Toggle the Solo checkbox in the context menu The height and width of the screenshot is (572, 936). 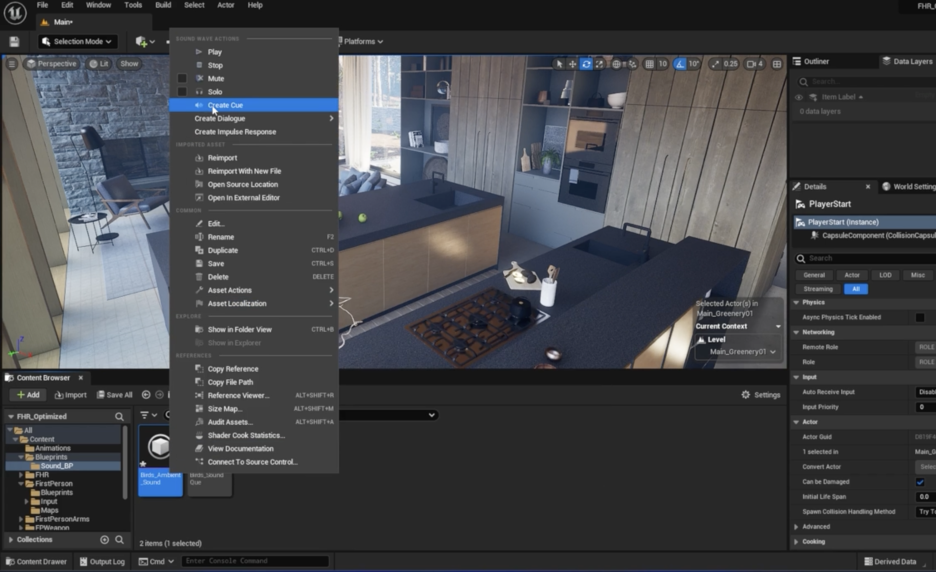coord(182,91)
